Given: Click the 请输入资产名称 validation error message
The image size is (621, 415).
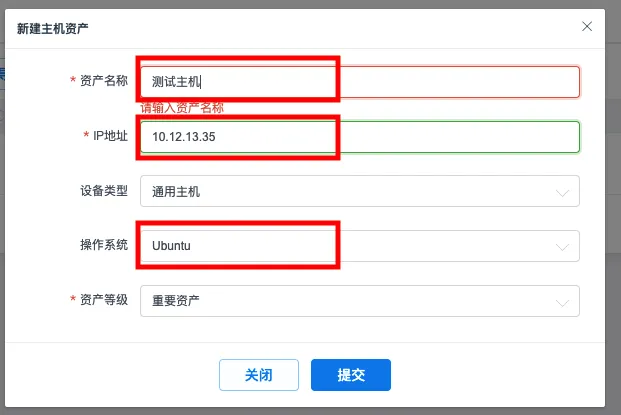Looking at the screenshot, I should pos(181,107).
